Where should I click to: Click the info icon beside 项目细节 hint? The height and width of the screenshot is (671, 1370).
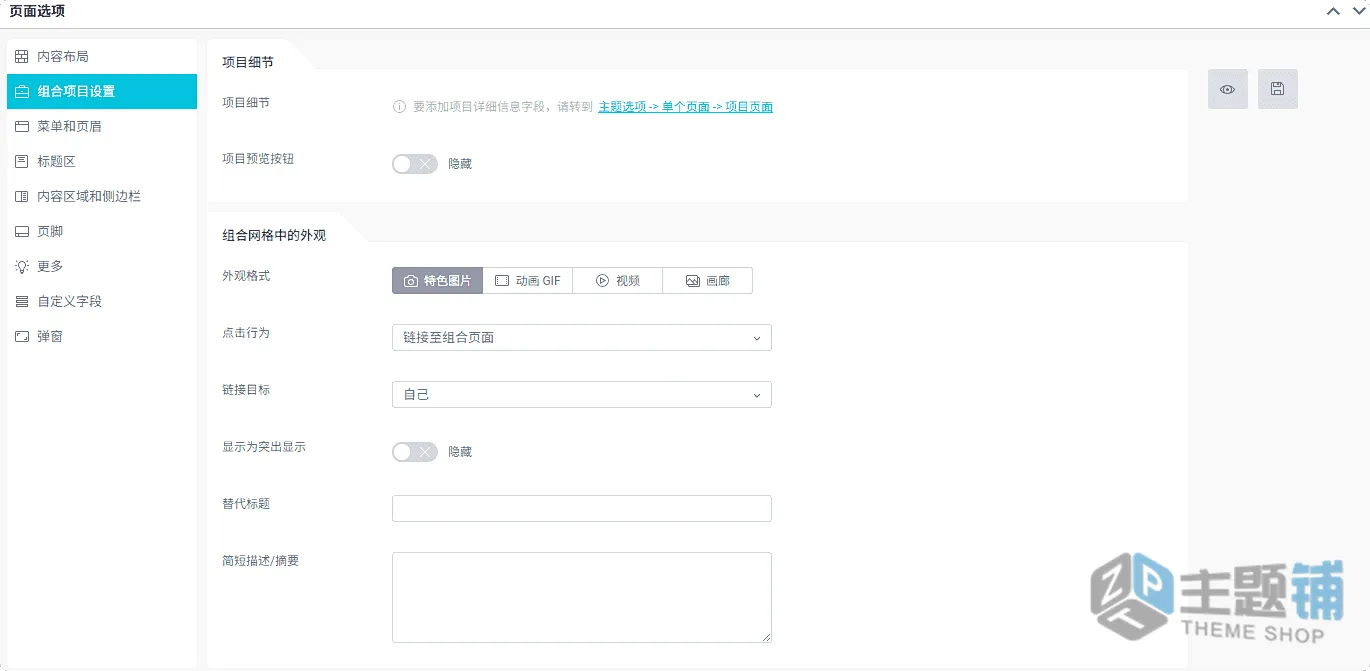click(399, 107)
